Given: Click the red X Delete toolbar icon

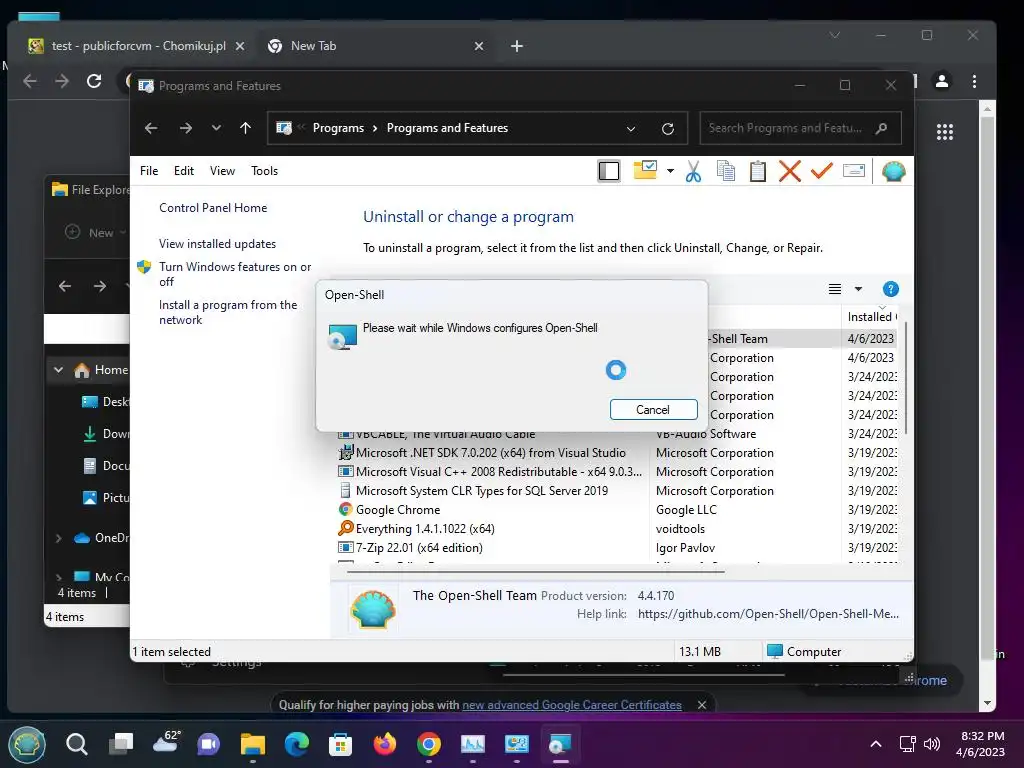Looking at the screenshot, I should pos(790,171).
